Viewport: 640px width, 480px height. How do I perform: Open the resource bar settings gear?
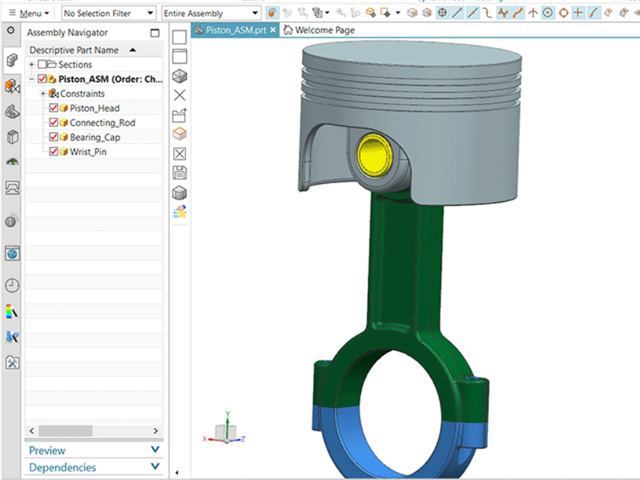coord(12,32)
